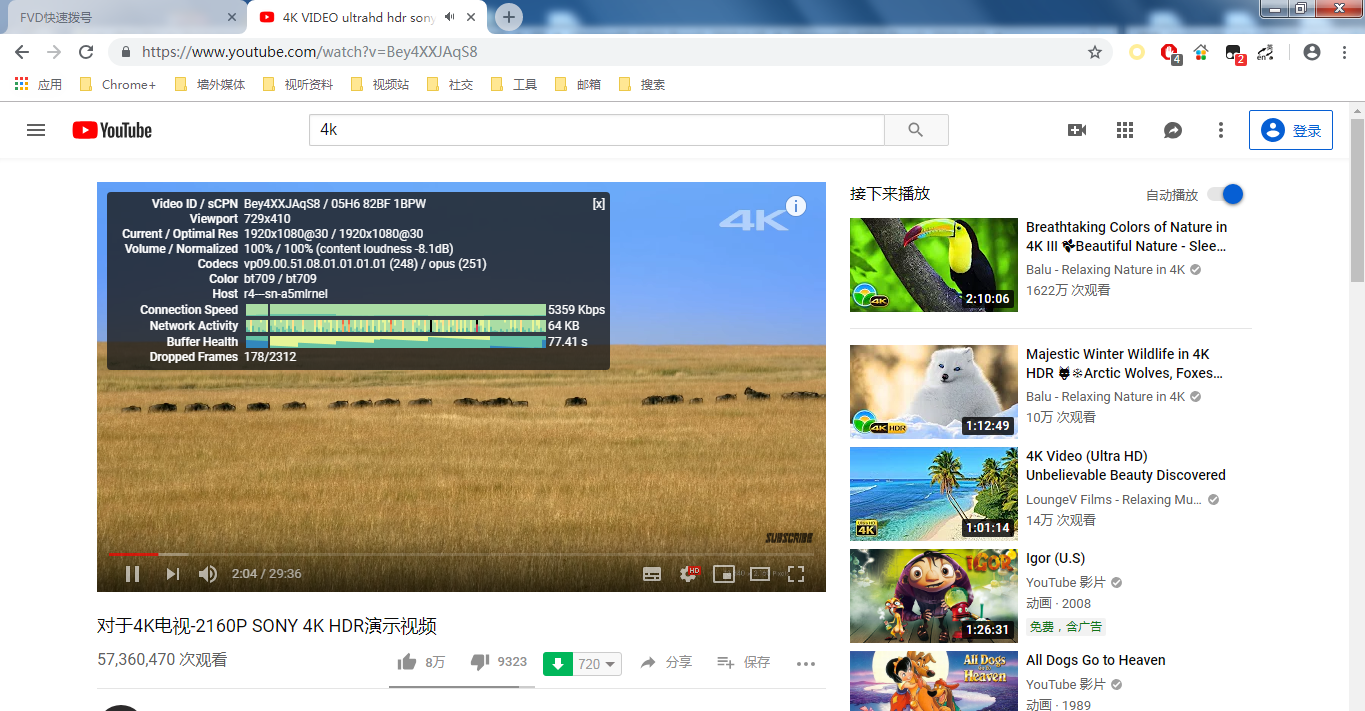Image resolution: width=1365 pixels, height=711 pixels.
Task: Close the 4K VIDEO tab
Action: [471, 17]
